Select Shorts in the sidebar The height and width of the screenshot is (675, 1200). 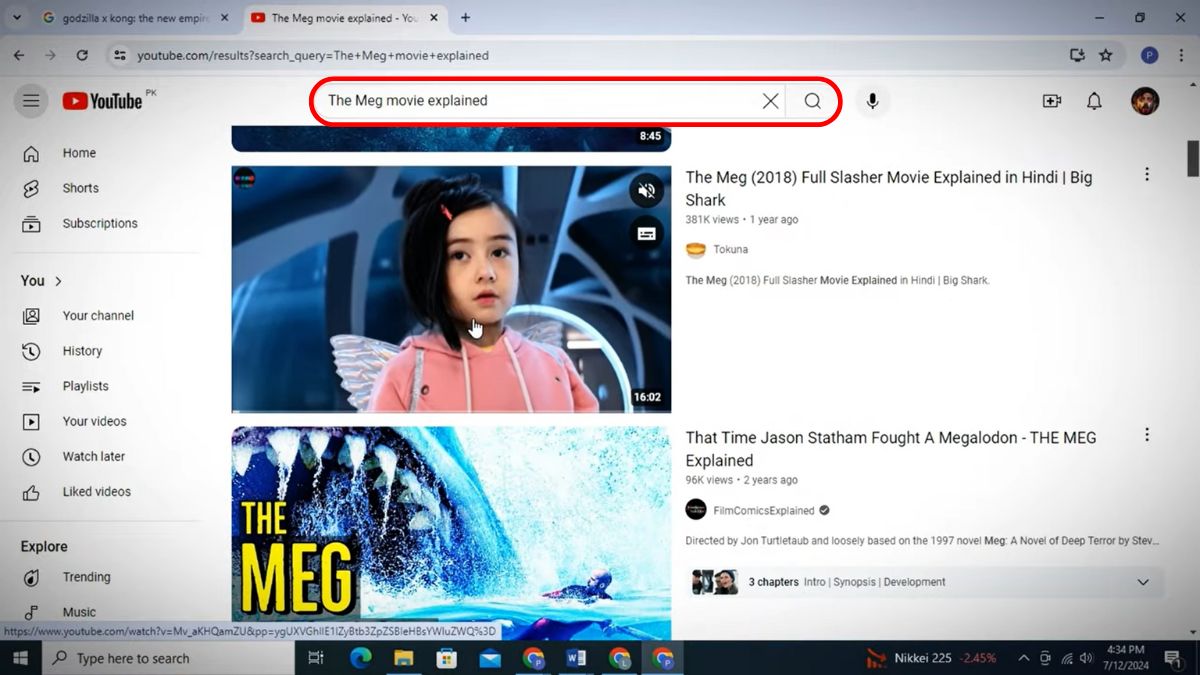[x=80, y=188]
